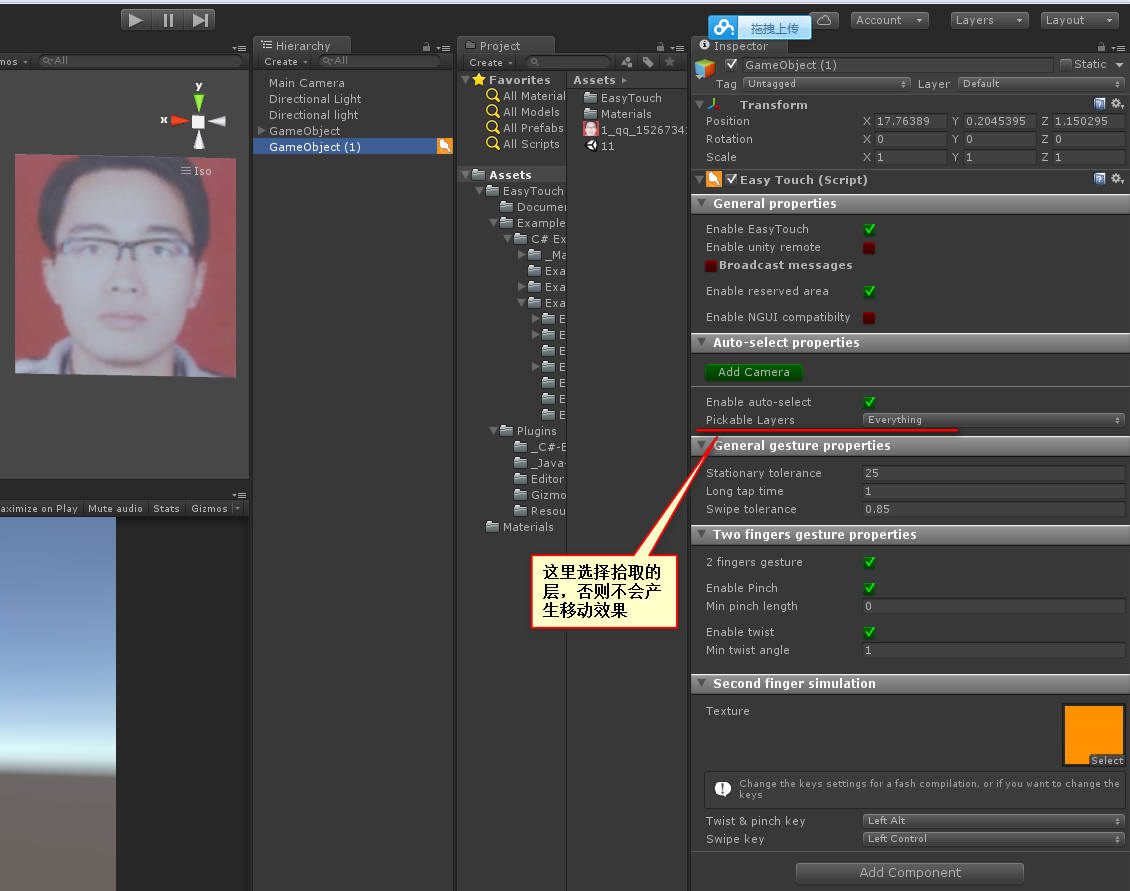
Task: Toggle Iso projection label in scene
Action: tap(196, 171)
